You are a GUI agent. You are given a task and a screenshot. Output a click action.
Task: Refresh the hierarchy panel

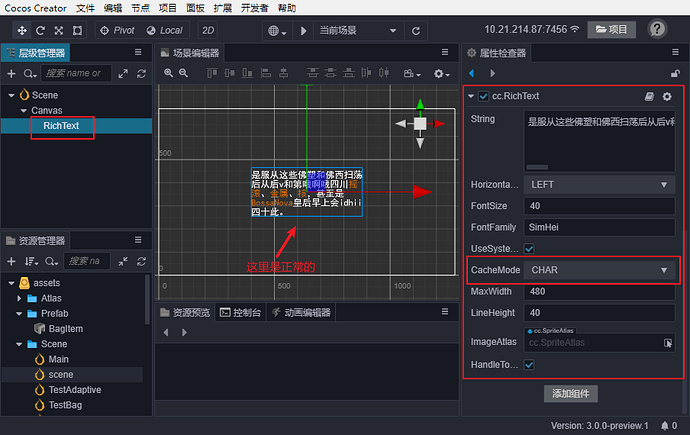tap(141, 73)
